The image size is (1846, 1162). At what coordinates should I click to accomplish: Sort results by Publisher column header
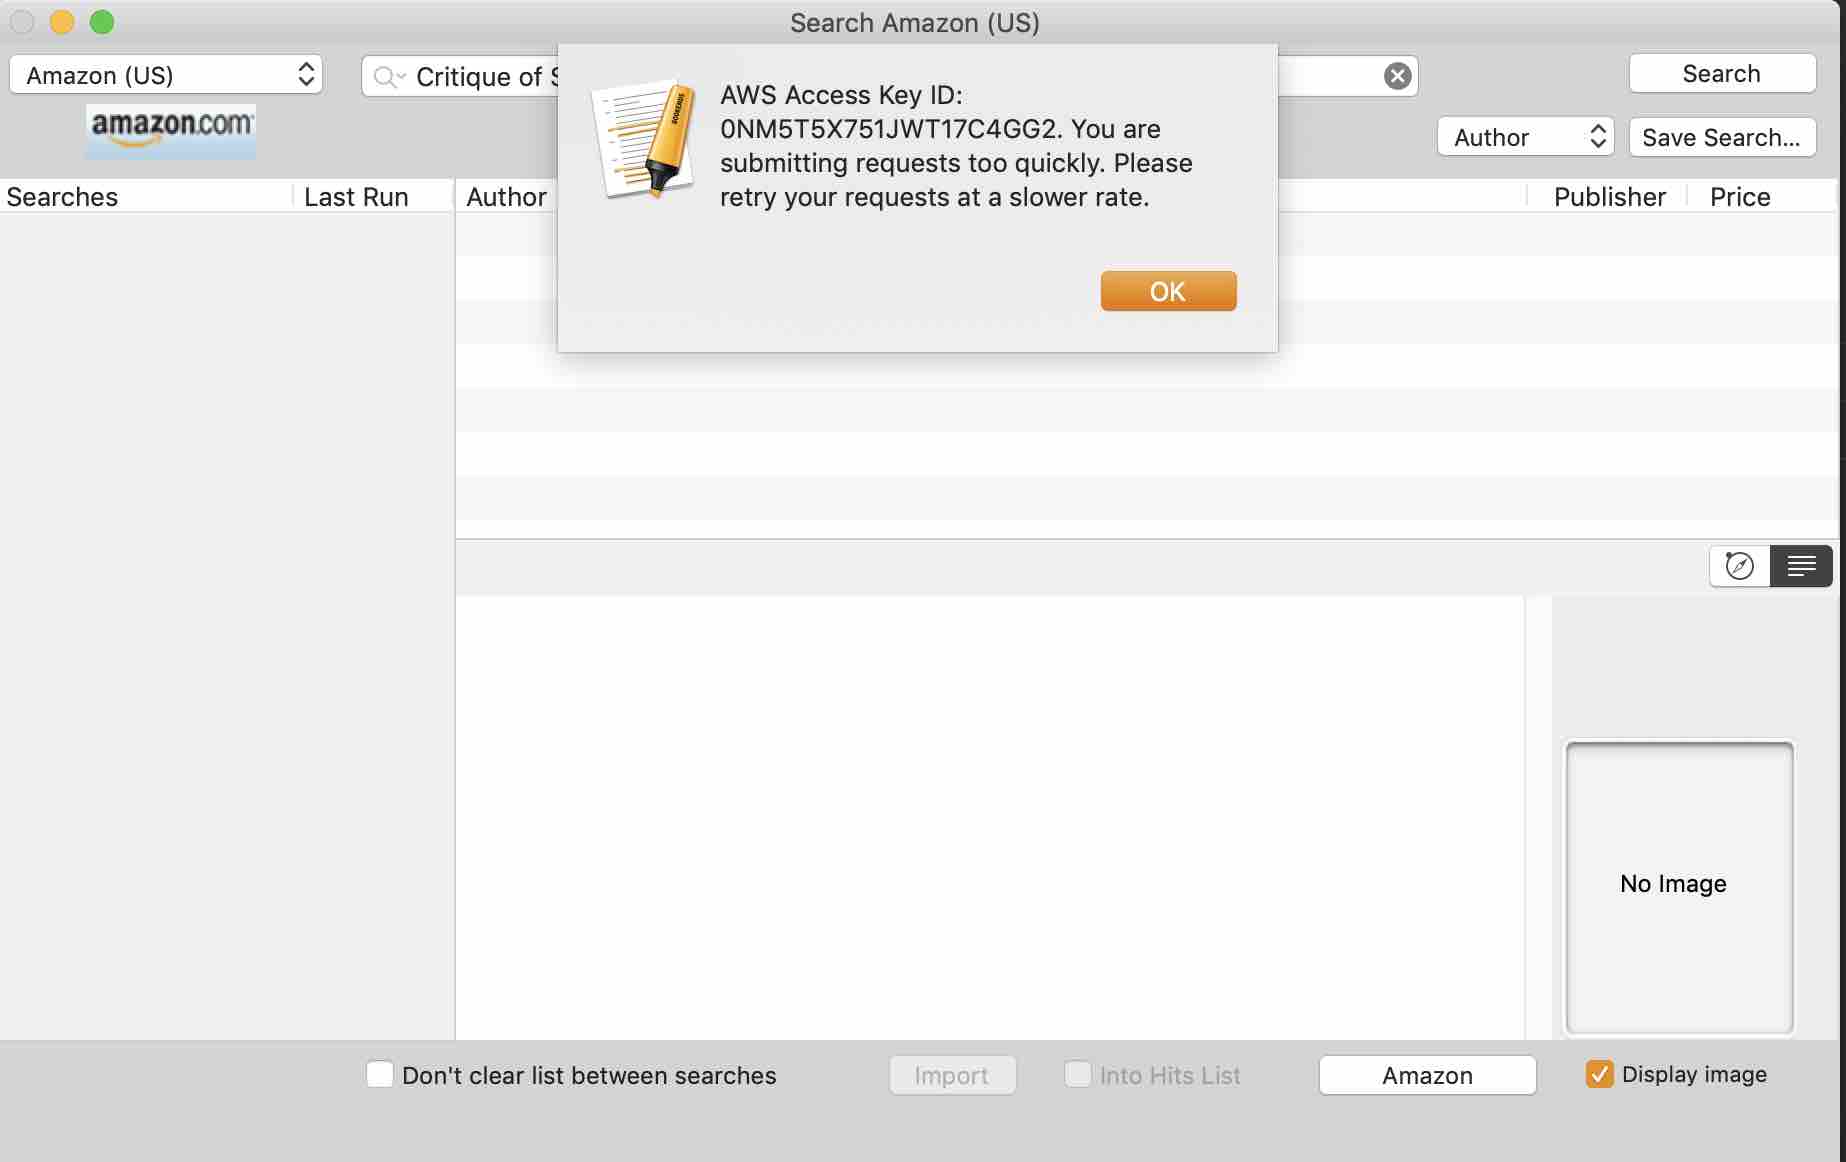coord(1609,197)
